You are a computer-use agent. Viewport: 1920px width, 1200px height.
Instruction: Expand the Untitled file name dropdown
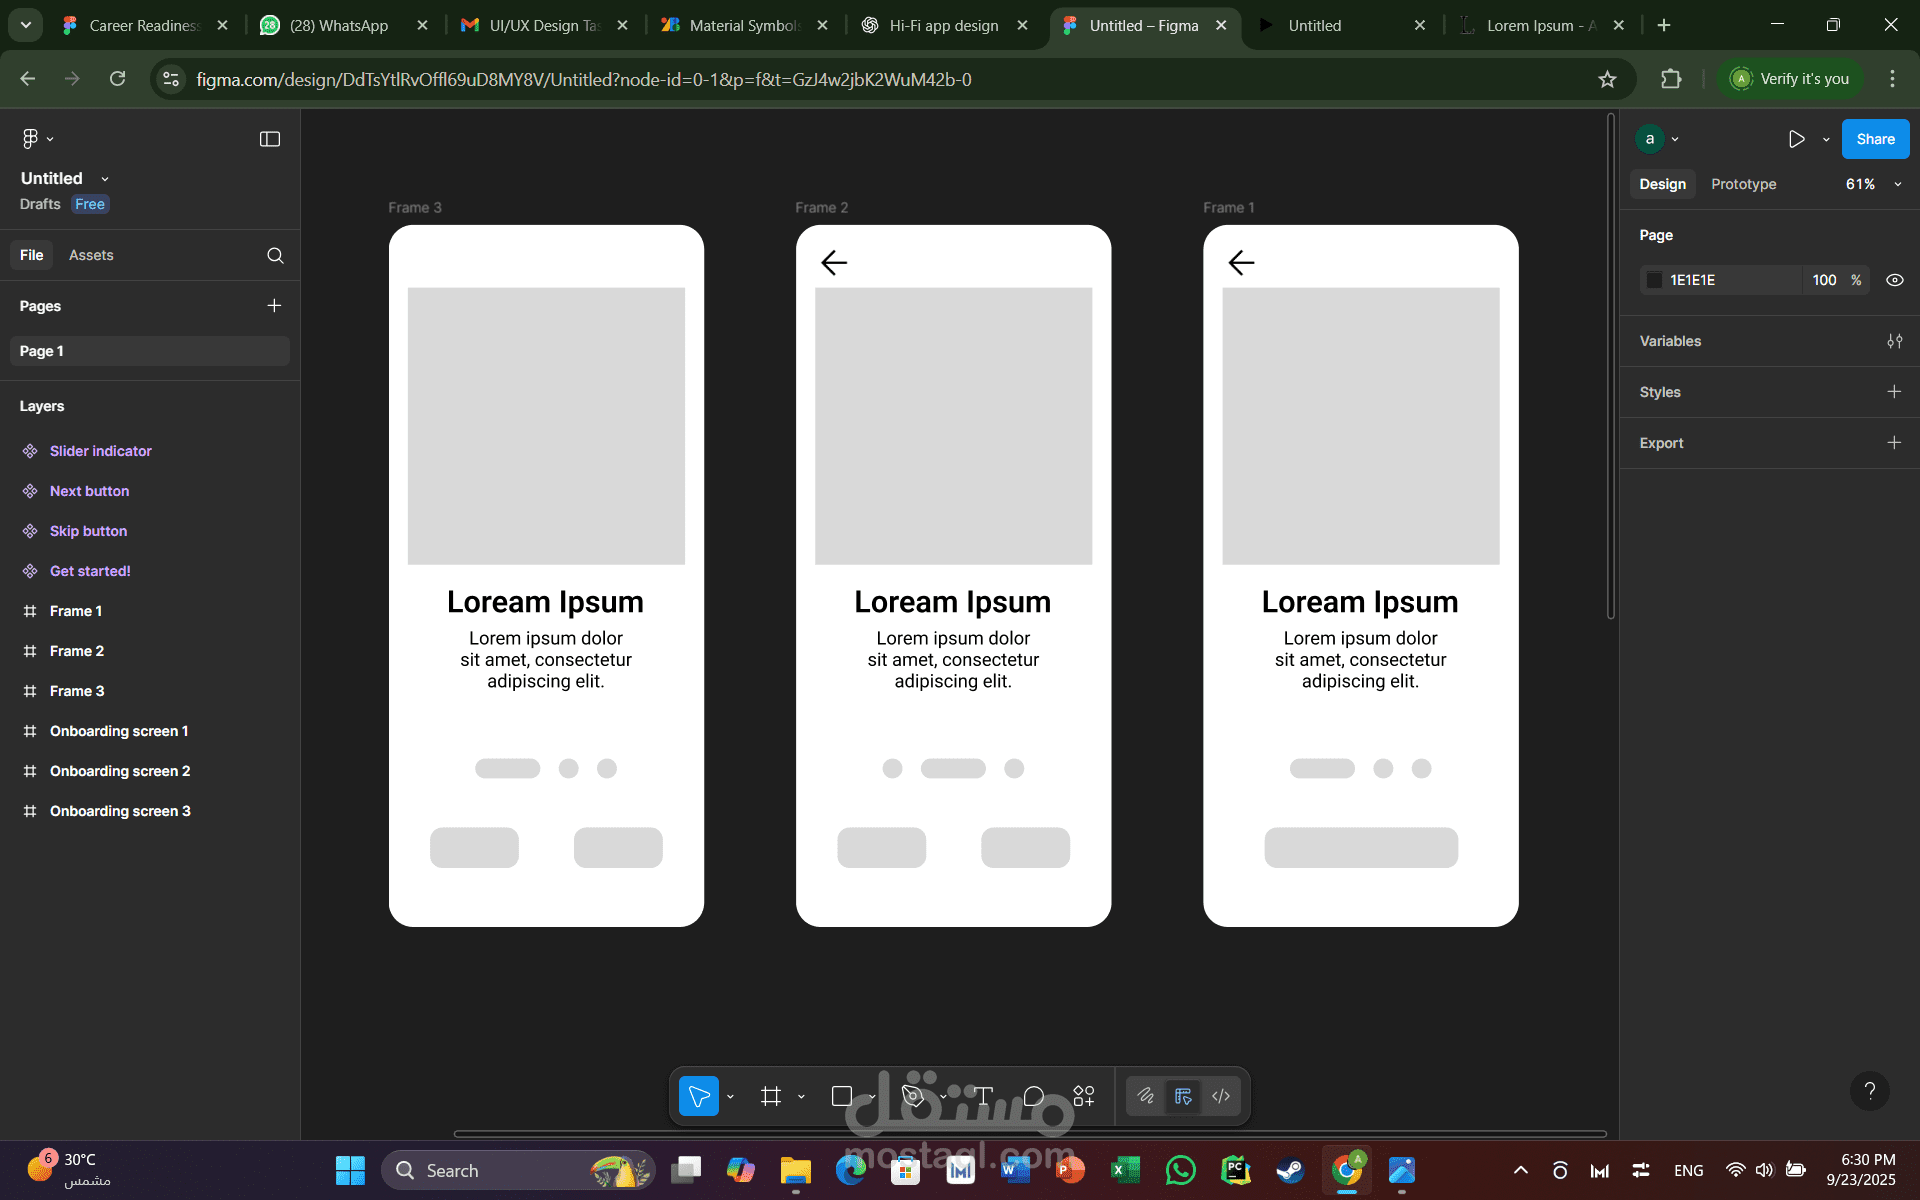tap(104, 179)
